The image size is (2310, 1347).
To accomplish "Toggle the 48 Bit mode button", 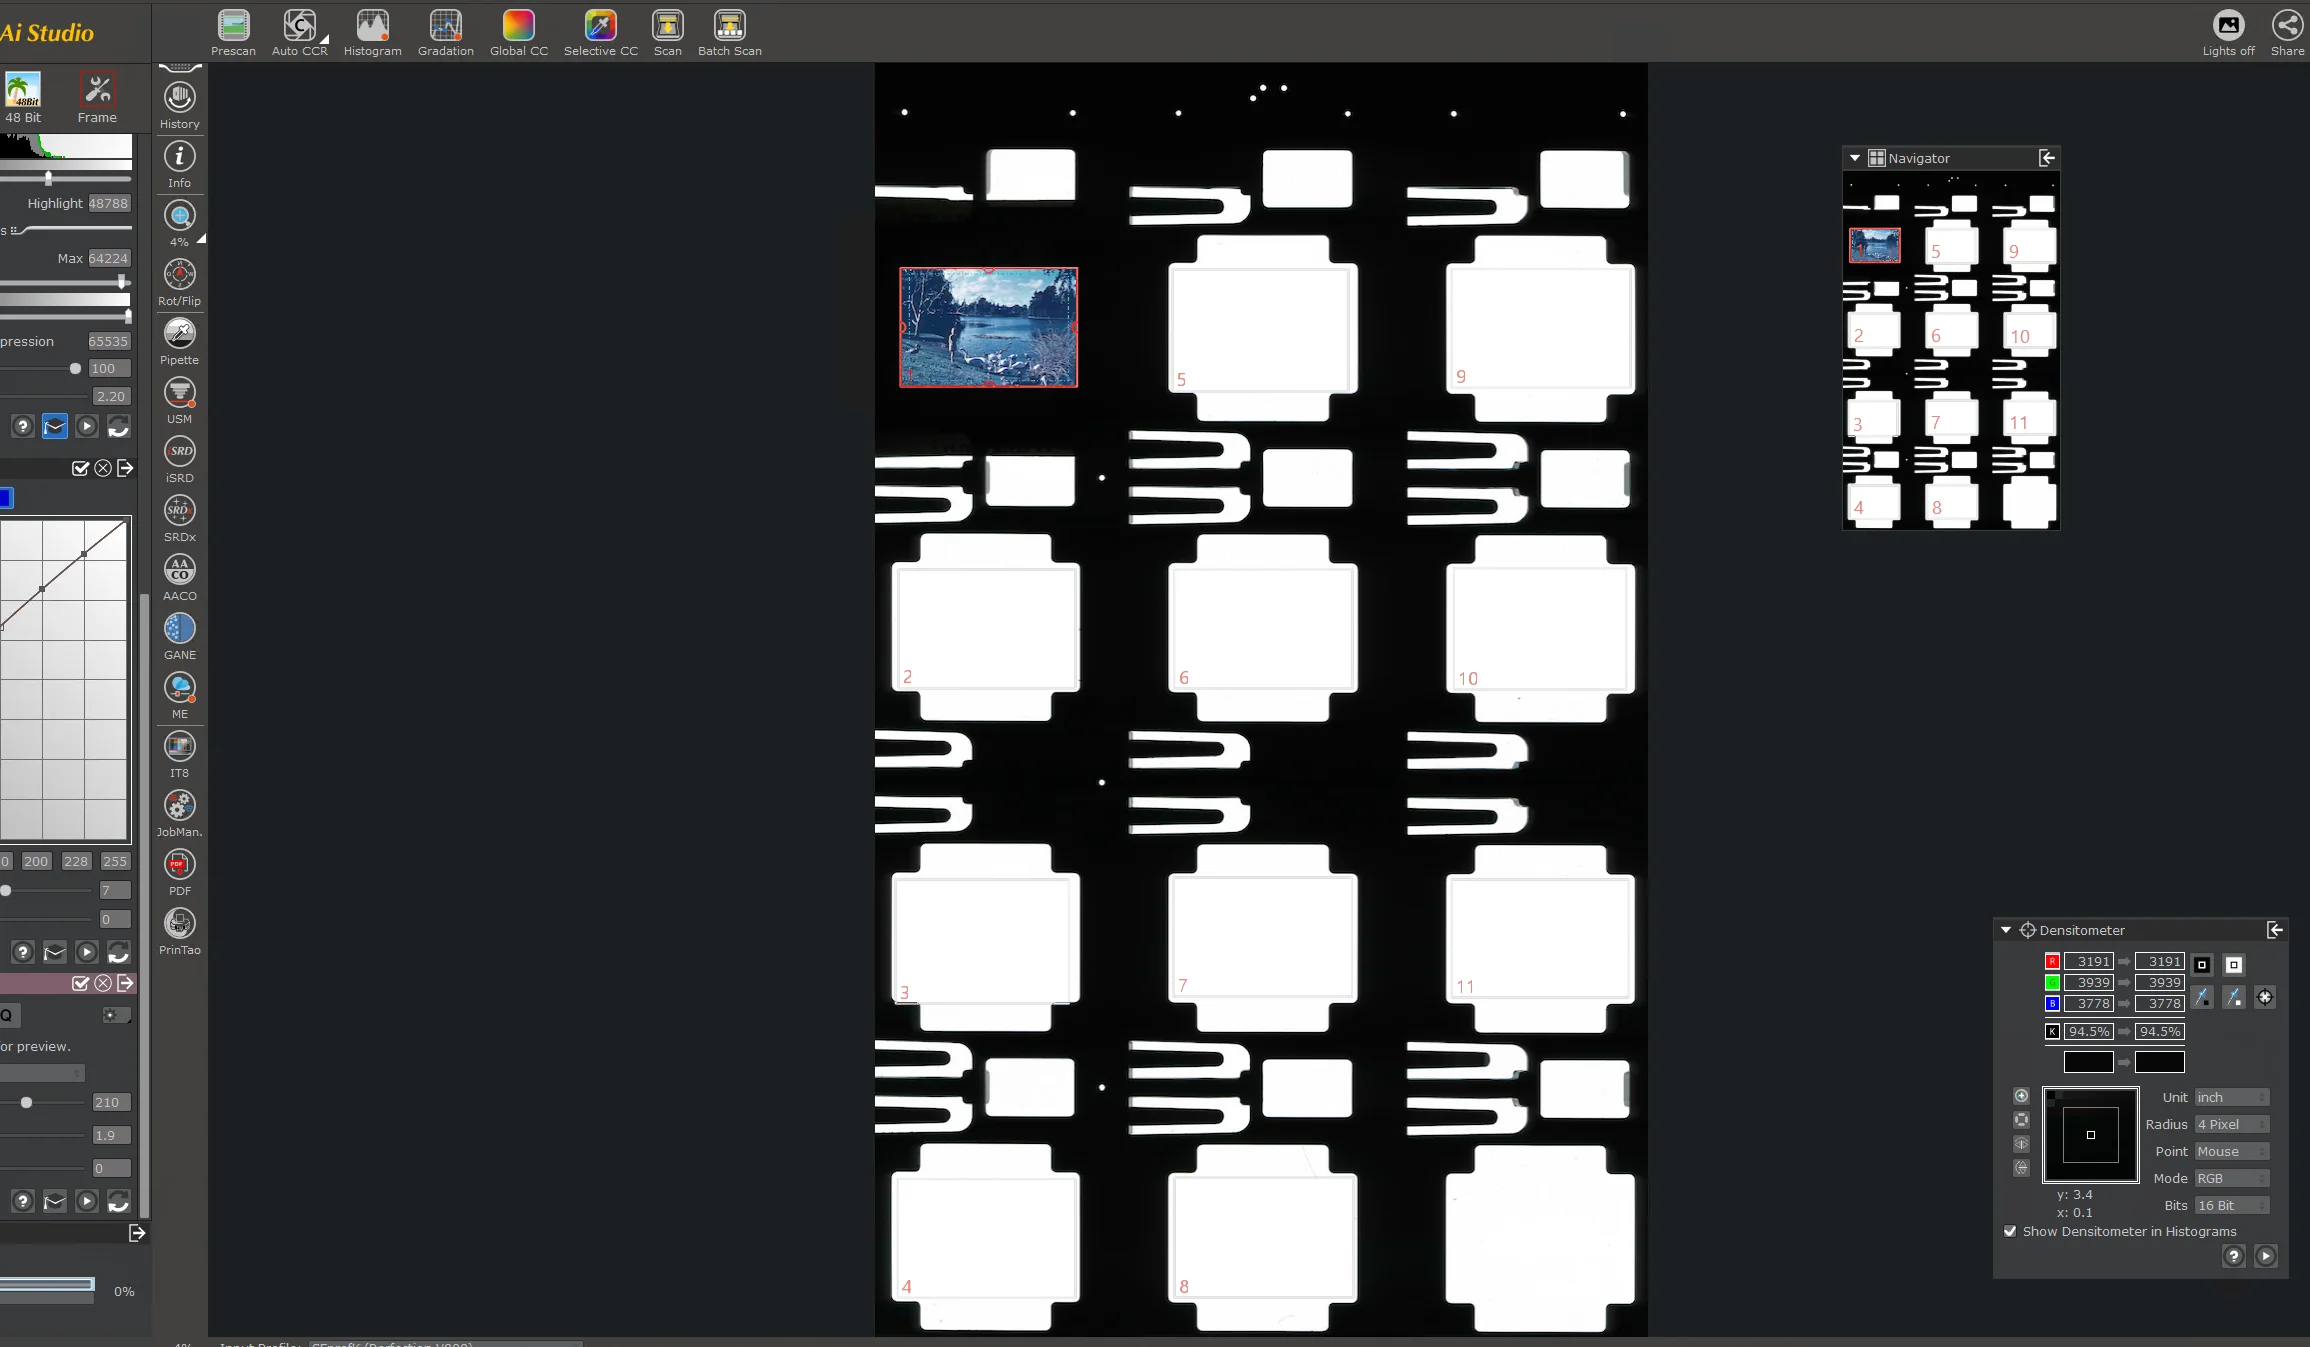I will 23,91.
